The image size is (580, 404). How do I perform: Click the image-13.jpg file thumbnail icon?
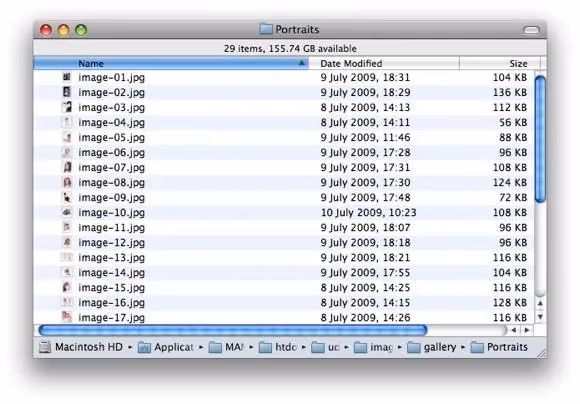click(x=67, y=257)
